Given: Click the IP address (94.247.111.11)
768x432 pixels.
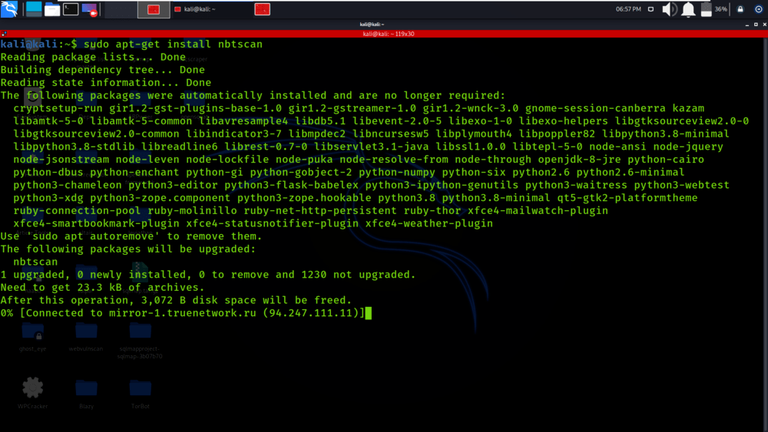Looking at the screenshot, I should coord(311,313).
